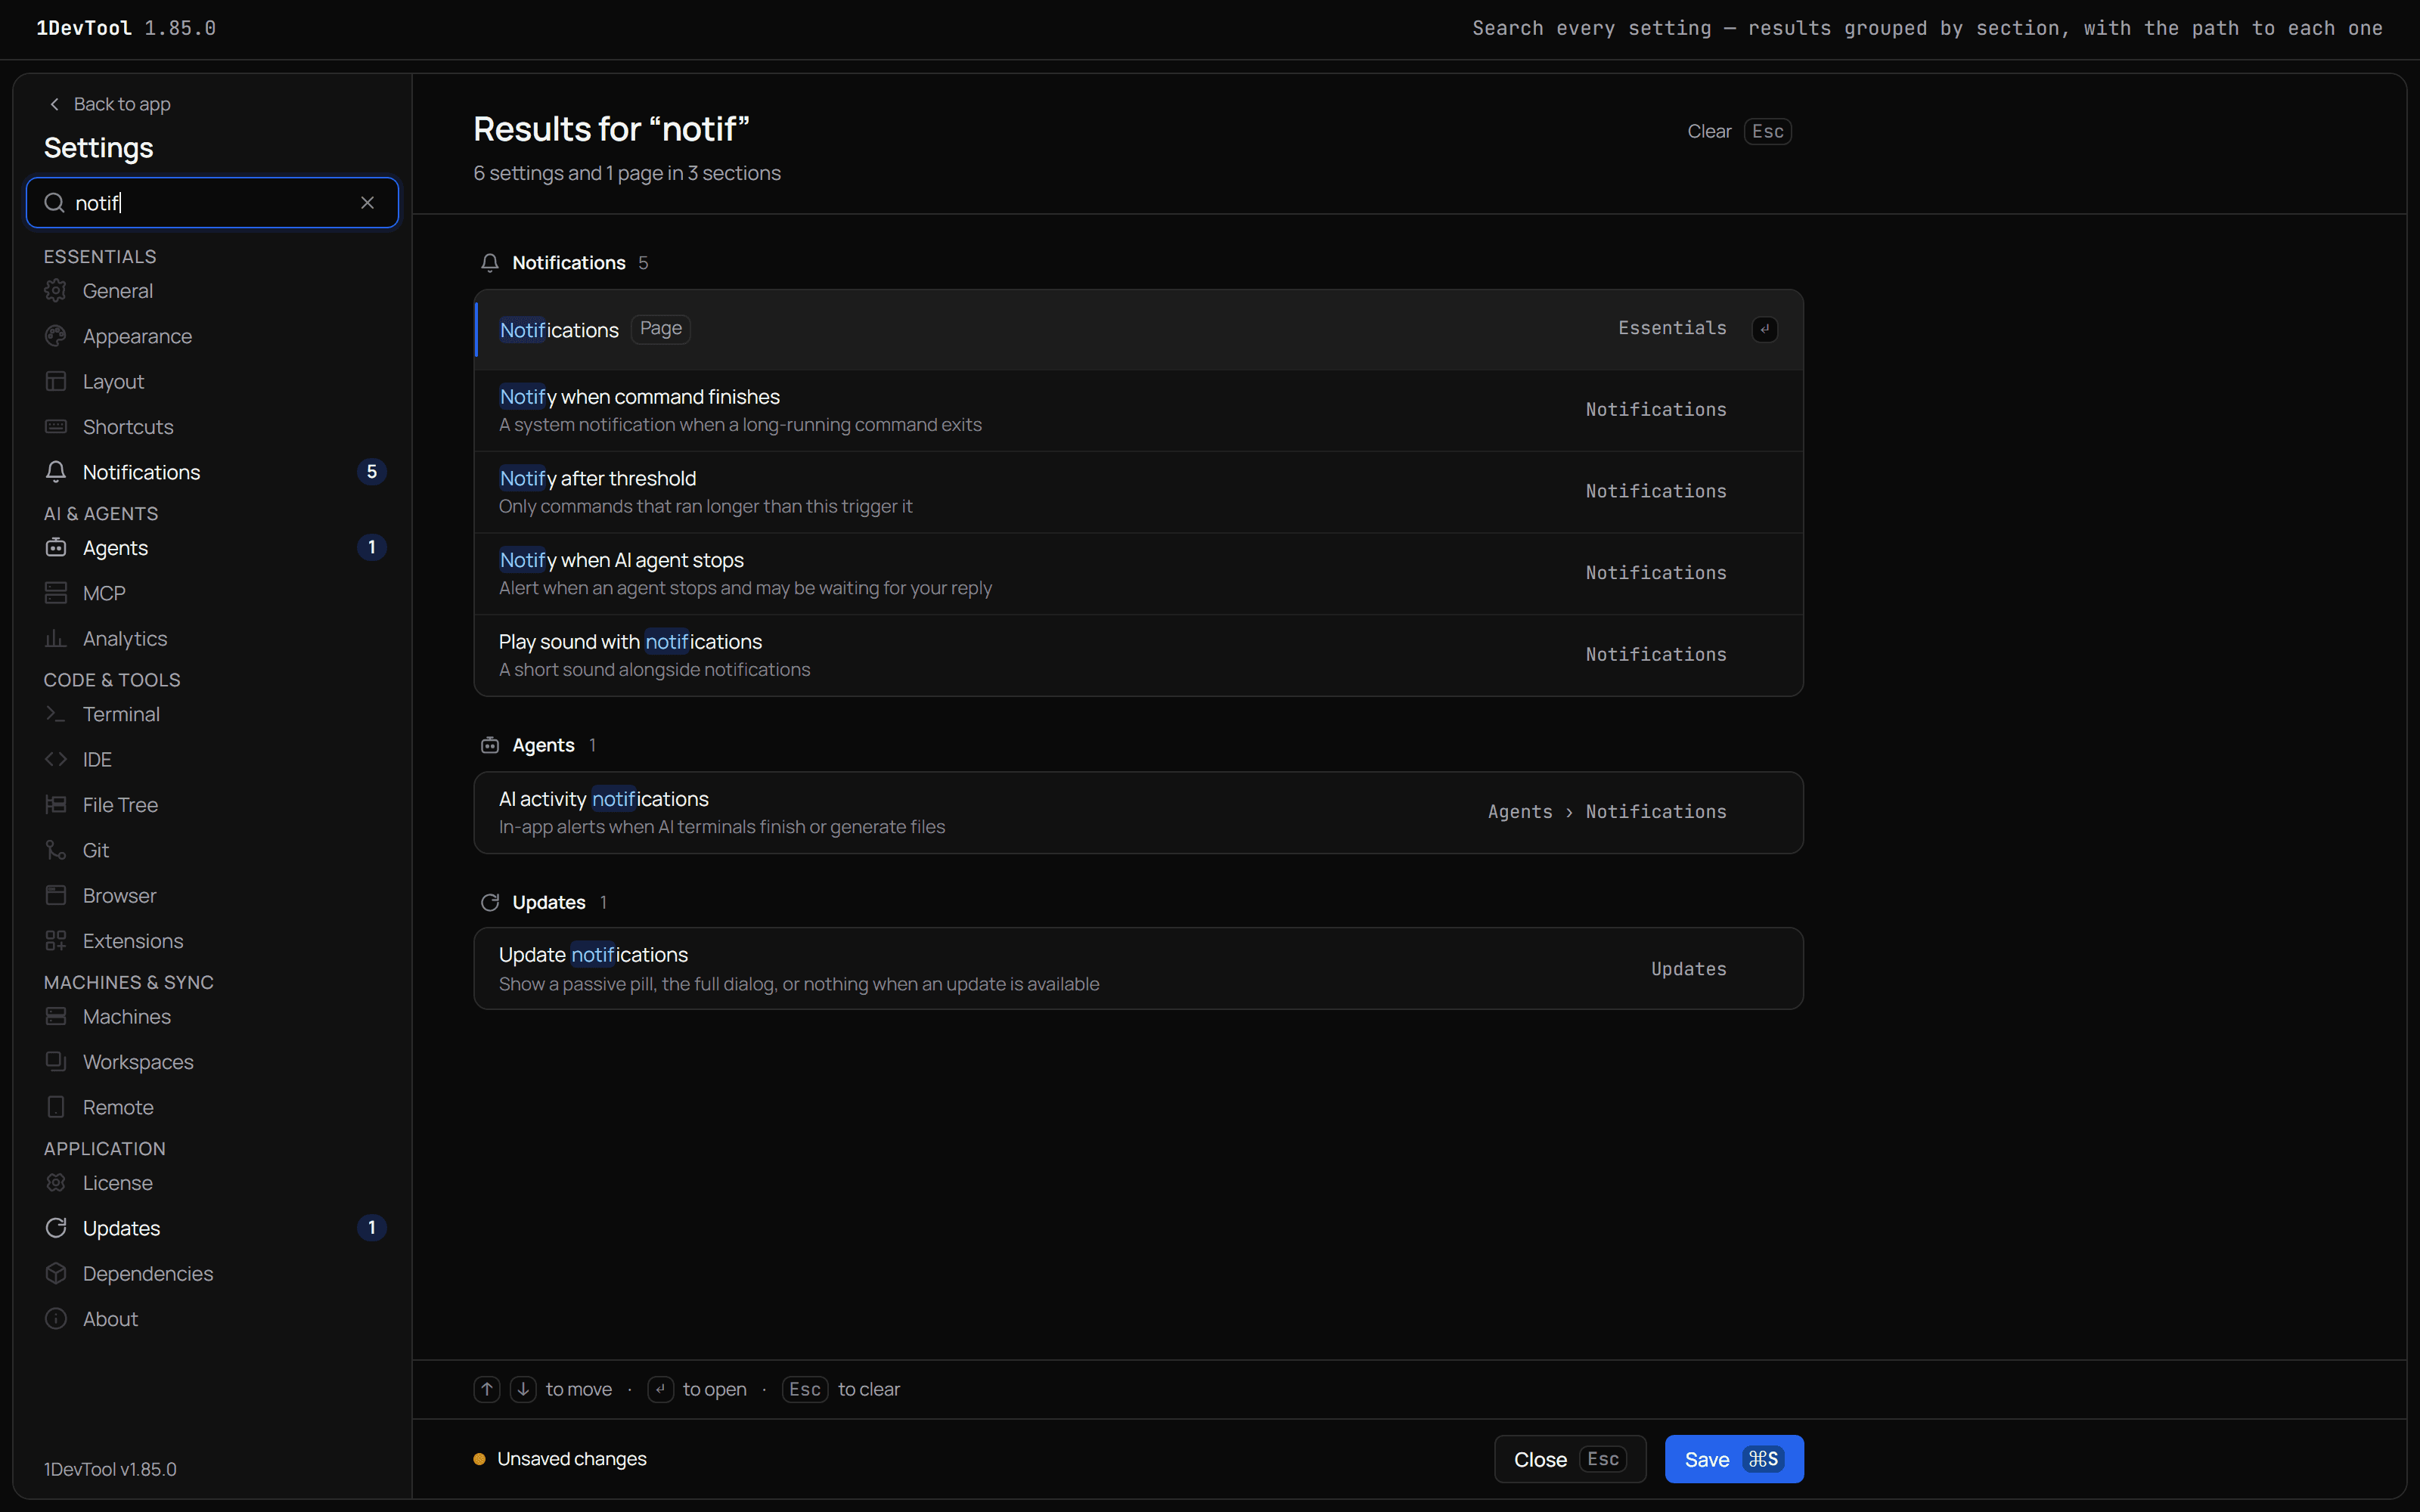Viewport: 2420px width, 1512px height.
Task: Open the Agents robot icon in sidebar
Action: tap(56, 548)
